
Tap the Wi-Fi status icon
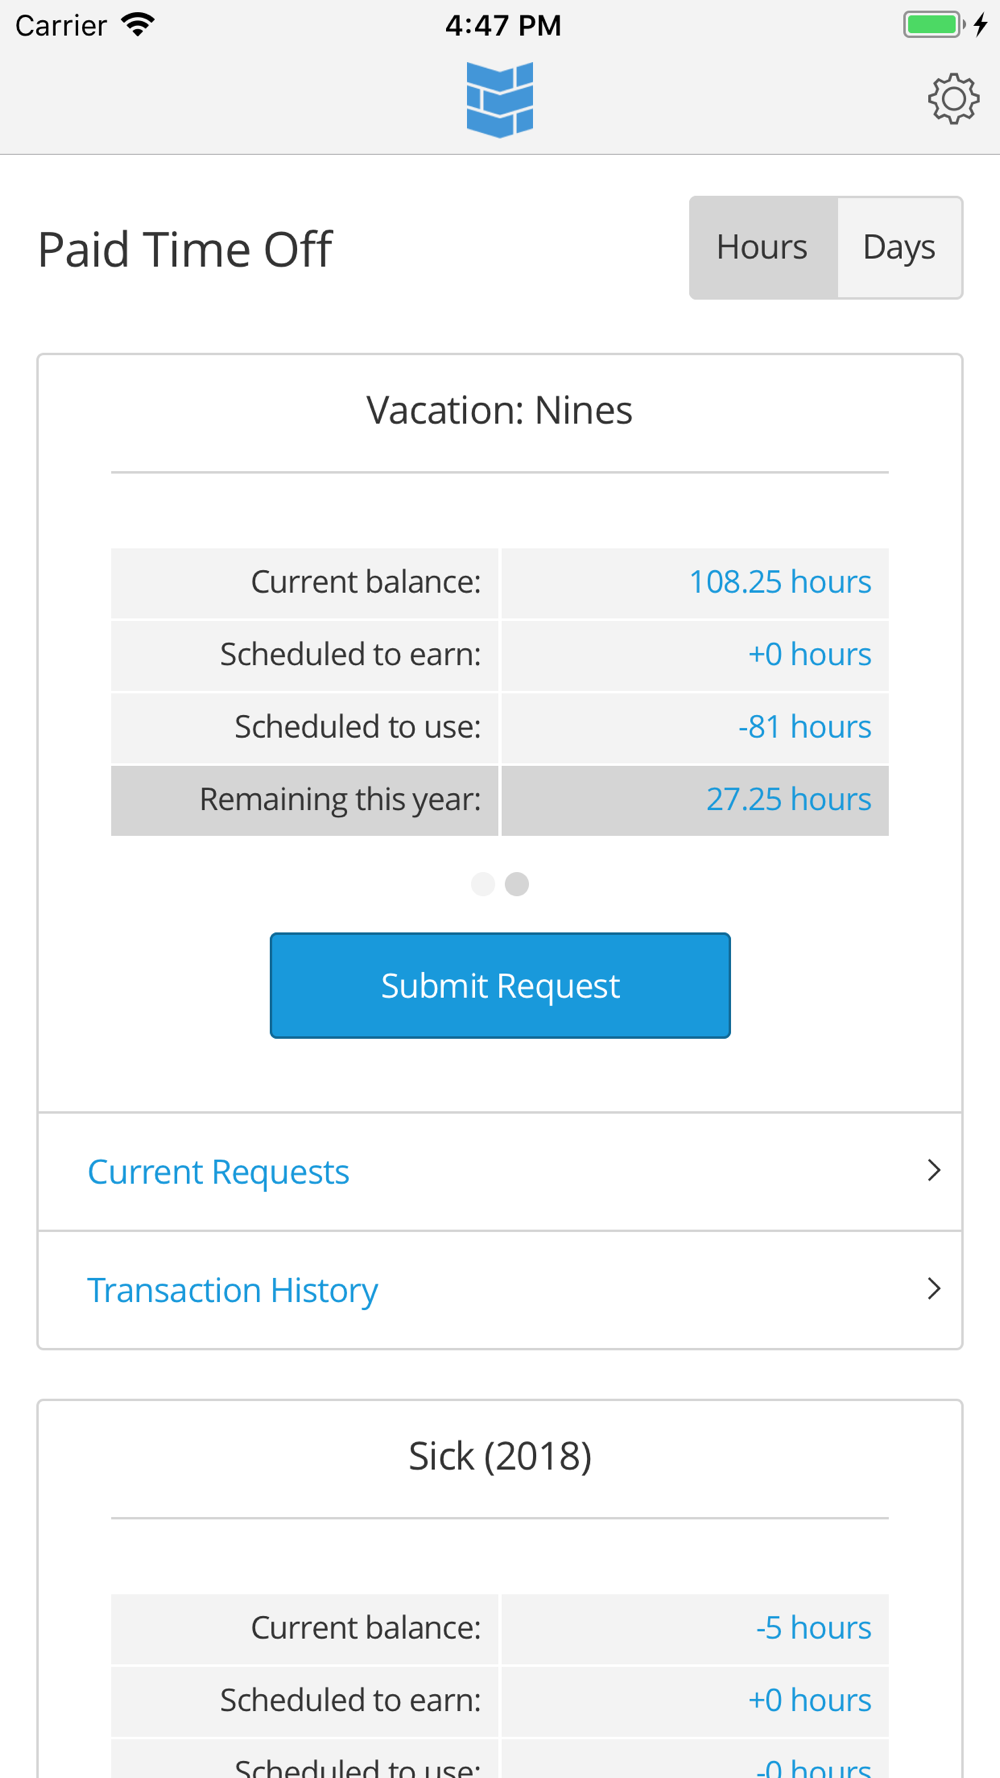point(138,25)
